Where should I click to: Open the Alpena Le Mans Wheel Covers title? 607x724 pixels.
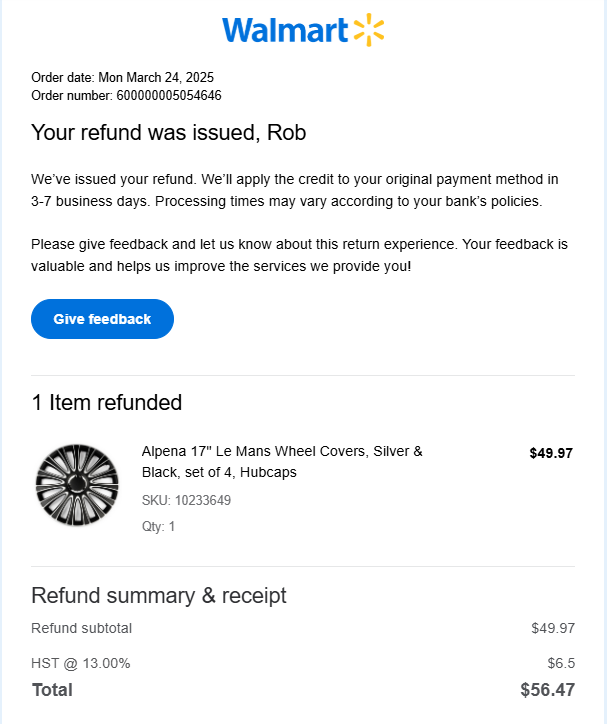[282, 462]
